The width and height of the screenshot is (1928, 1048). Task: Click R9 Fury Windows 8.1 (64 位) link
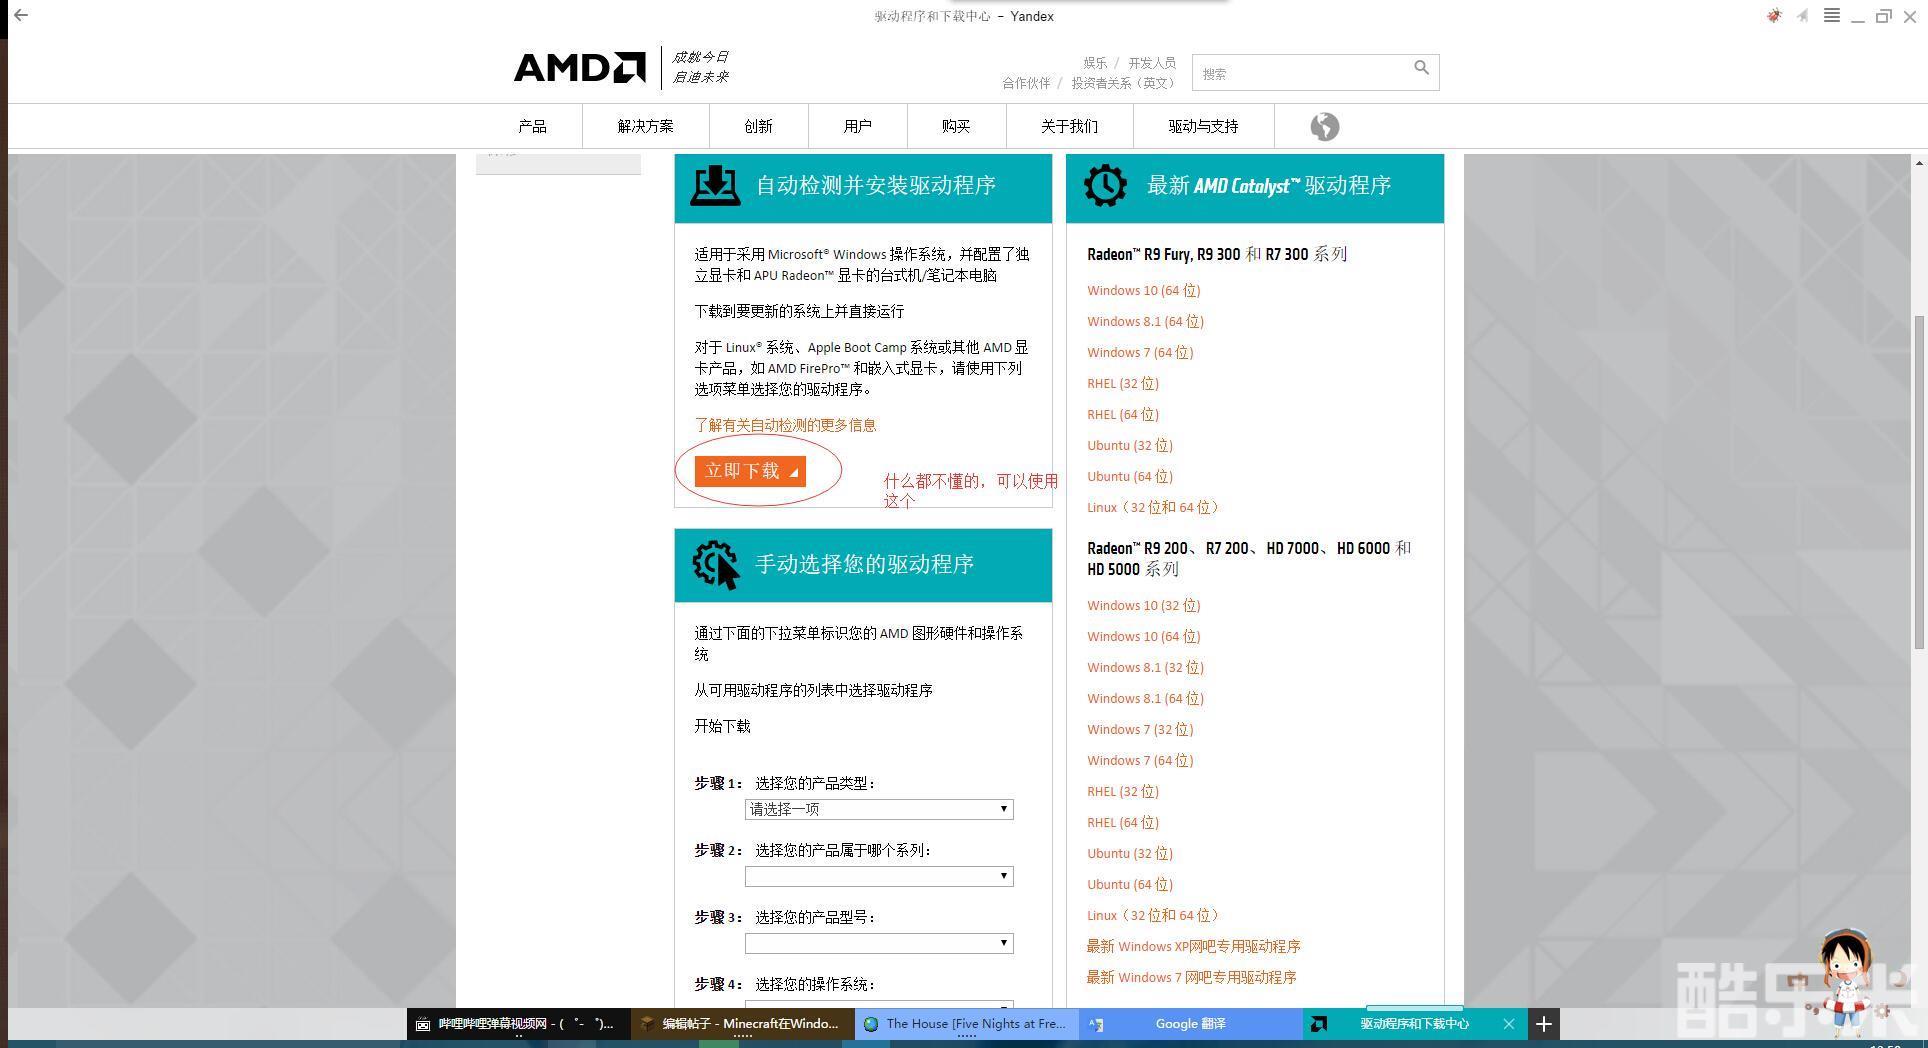(1145, 321)
